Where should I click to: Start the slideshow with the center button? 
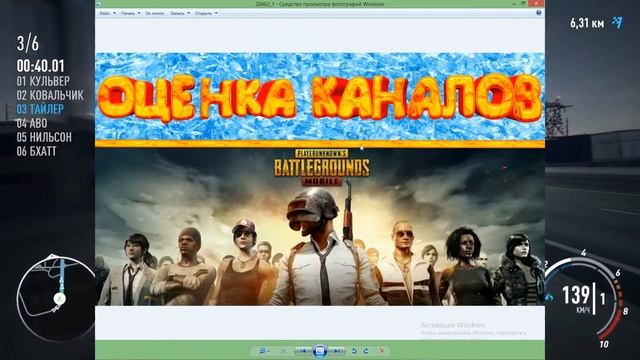[320, 351]
